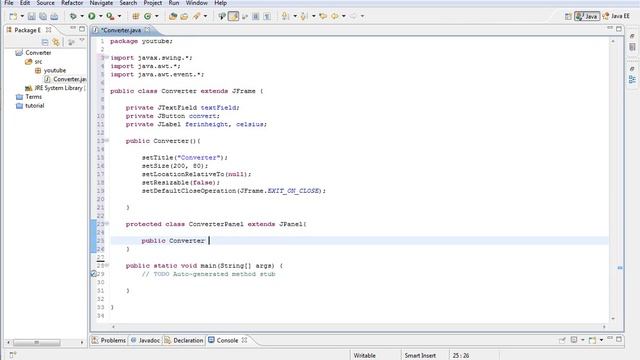Select the src folder in tree
The image size is (640, 360).
coord(33,62)
